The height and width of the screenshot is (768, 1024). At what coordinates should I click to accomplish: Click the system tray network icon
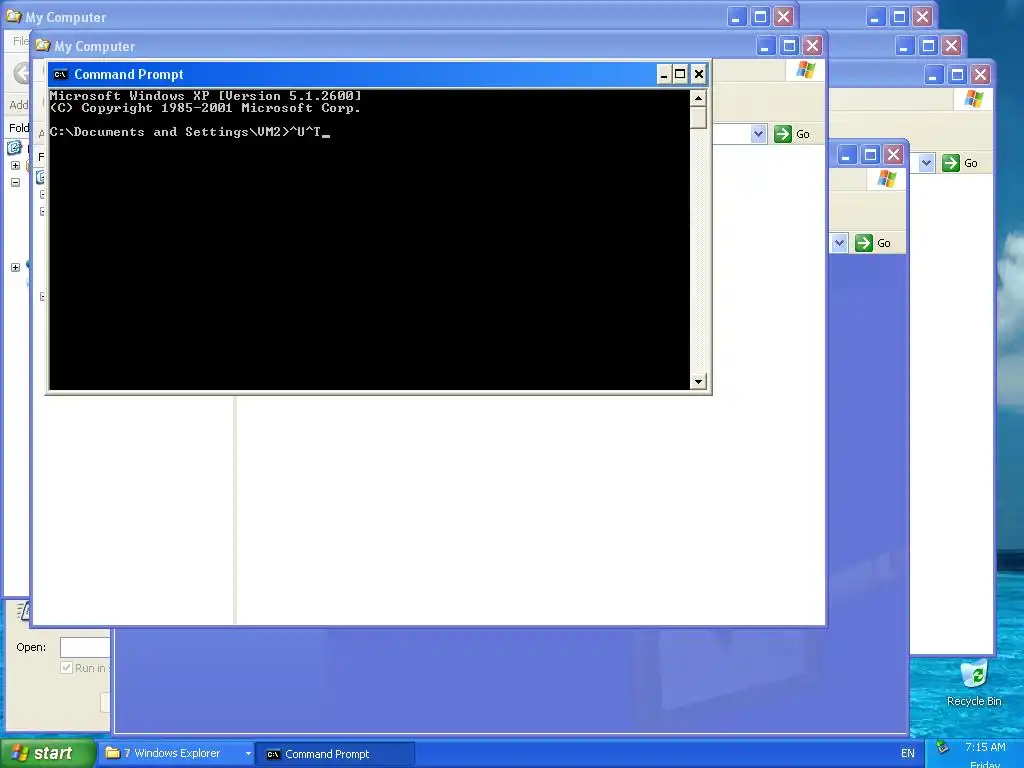tap(942, 746)
